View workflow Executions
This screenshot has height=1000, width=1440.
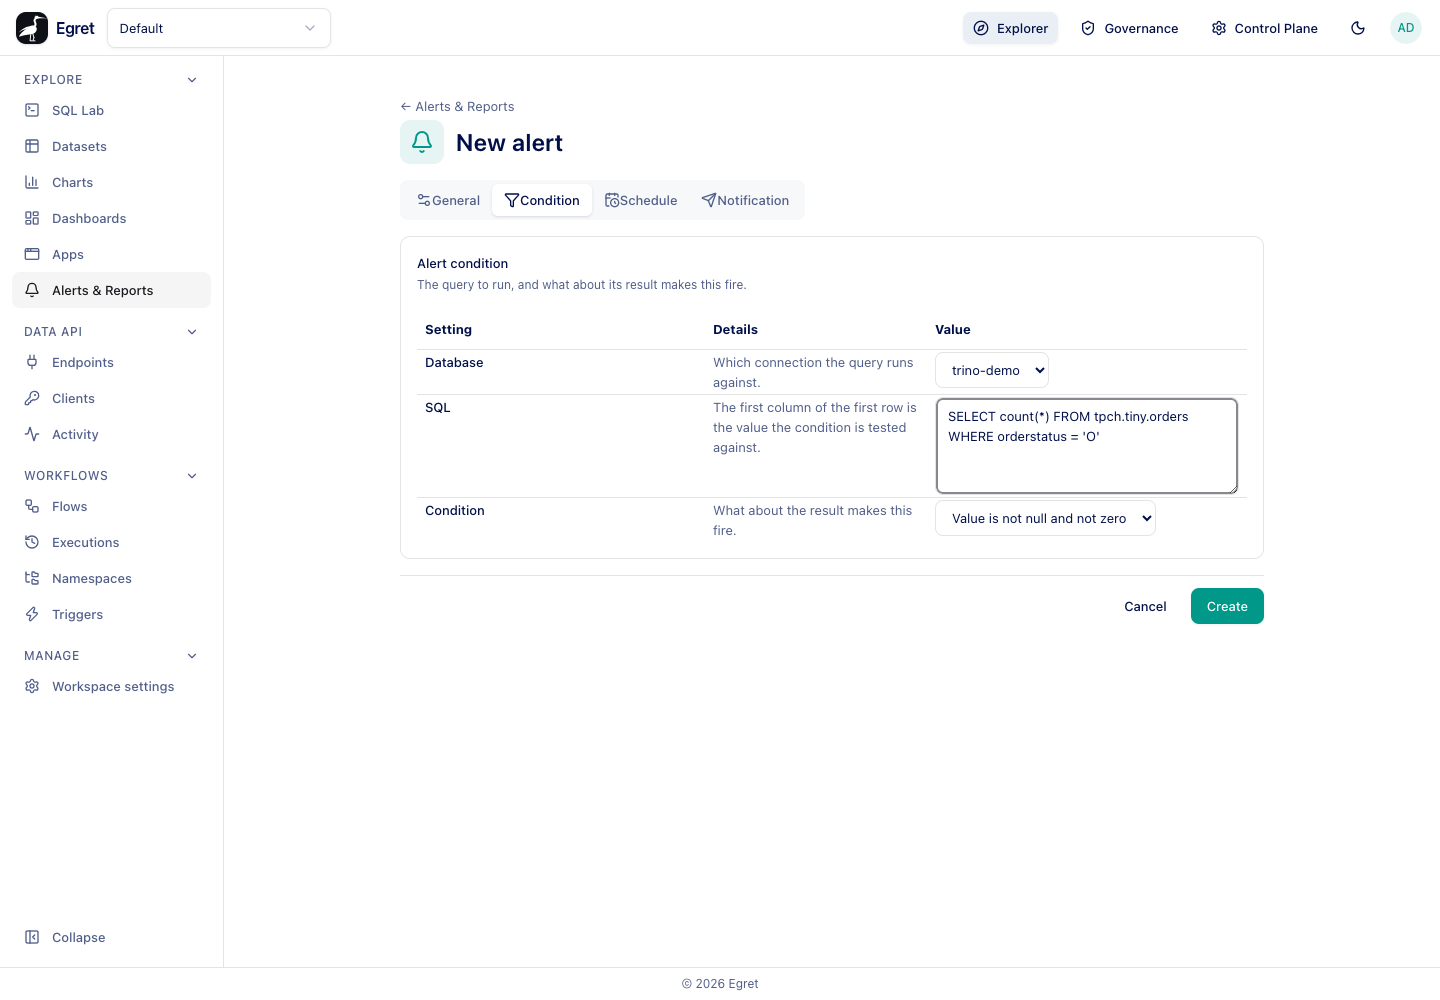click(x=111, y=542)
